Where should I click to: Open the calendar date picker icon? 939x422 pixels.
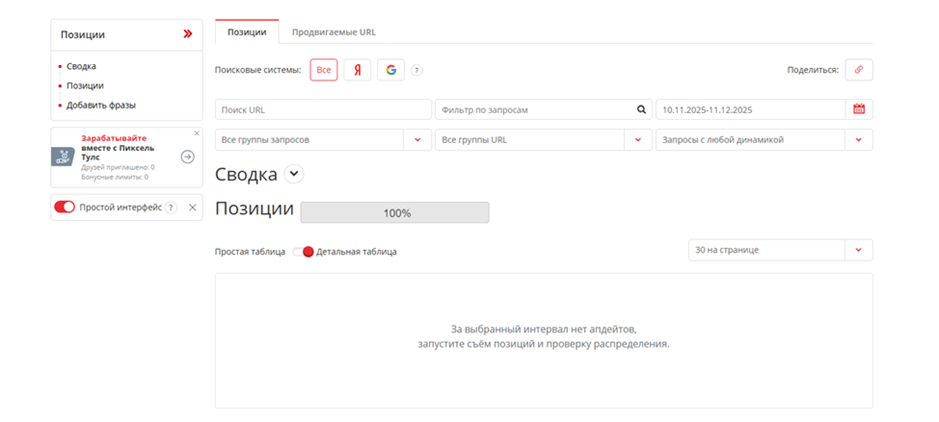pyautogui.click(x=858, y=109)
